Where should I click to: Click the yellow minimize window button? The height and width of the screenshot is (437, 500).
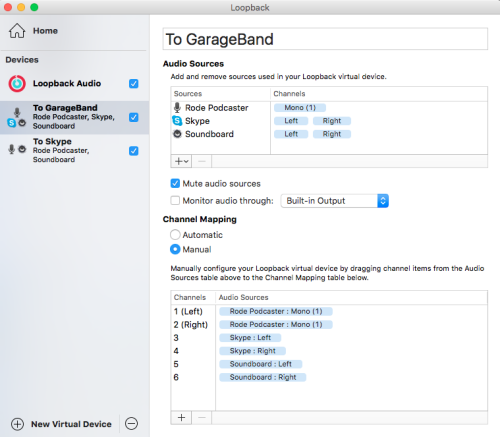tap(21, 7)
